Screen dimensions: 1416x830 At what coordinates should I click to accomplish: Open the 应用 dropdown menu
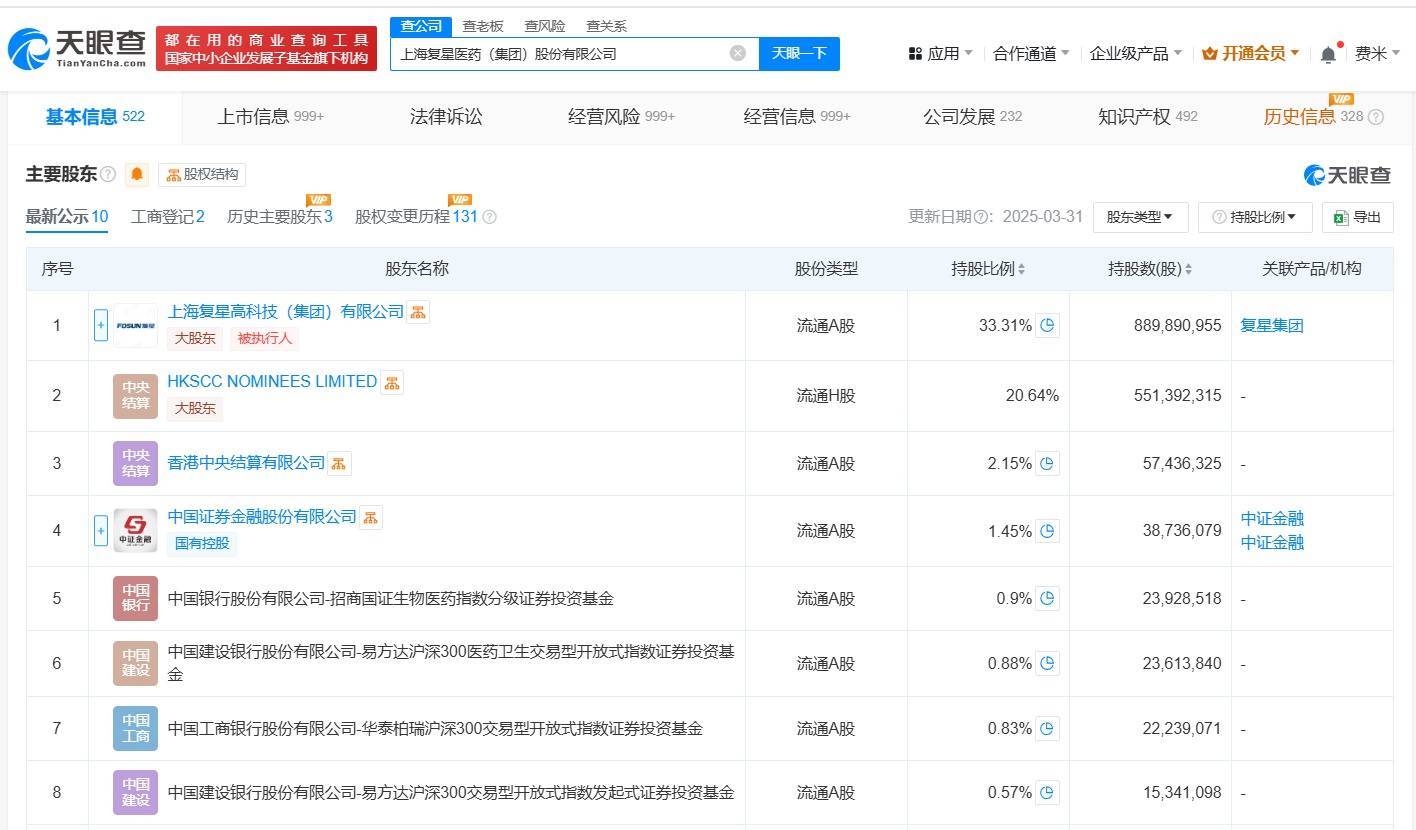click(x=940, y=54)
